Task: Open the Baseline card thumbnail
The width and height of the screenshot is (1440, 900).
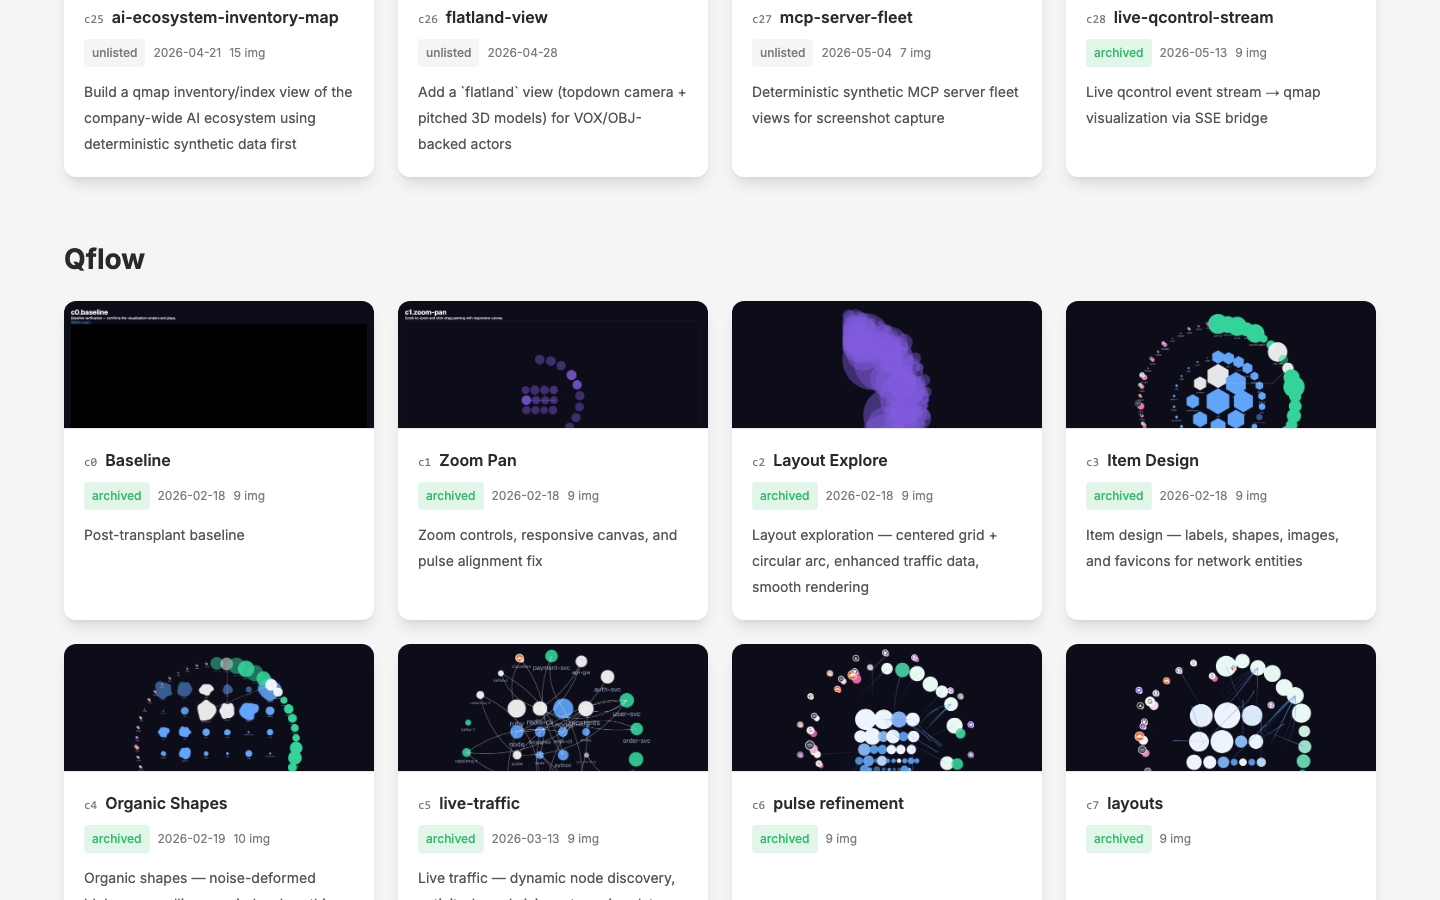Action: (219, 364)
